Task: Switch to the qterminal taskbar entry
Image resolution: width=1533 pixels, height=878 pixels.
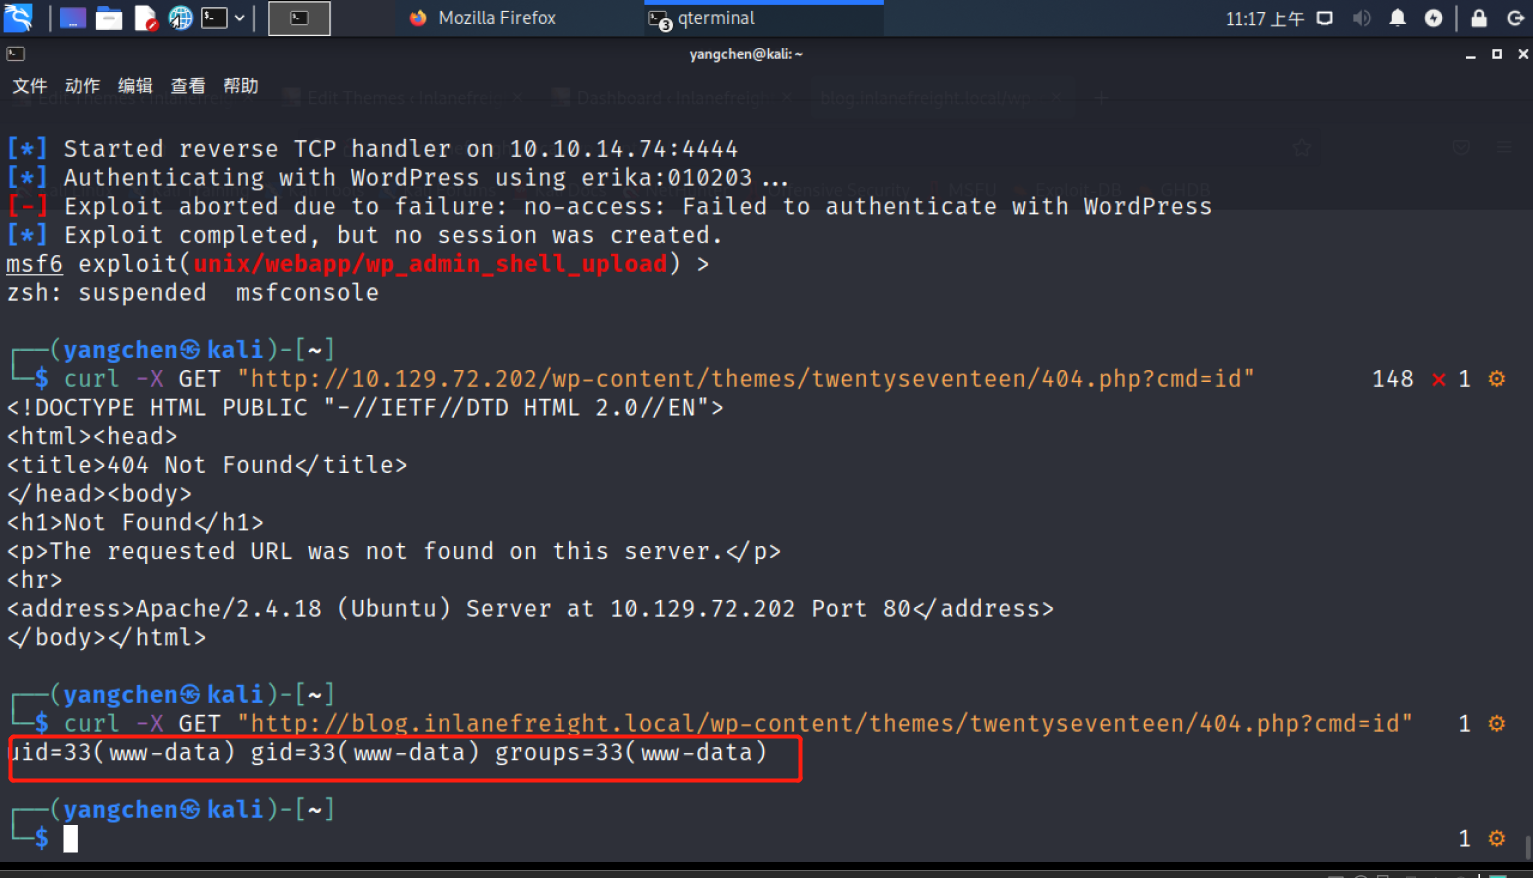Action: 764,18
